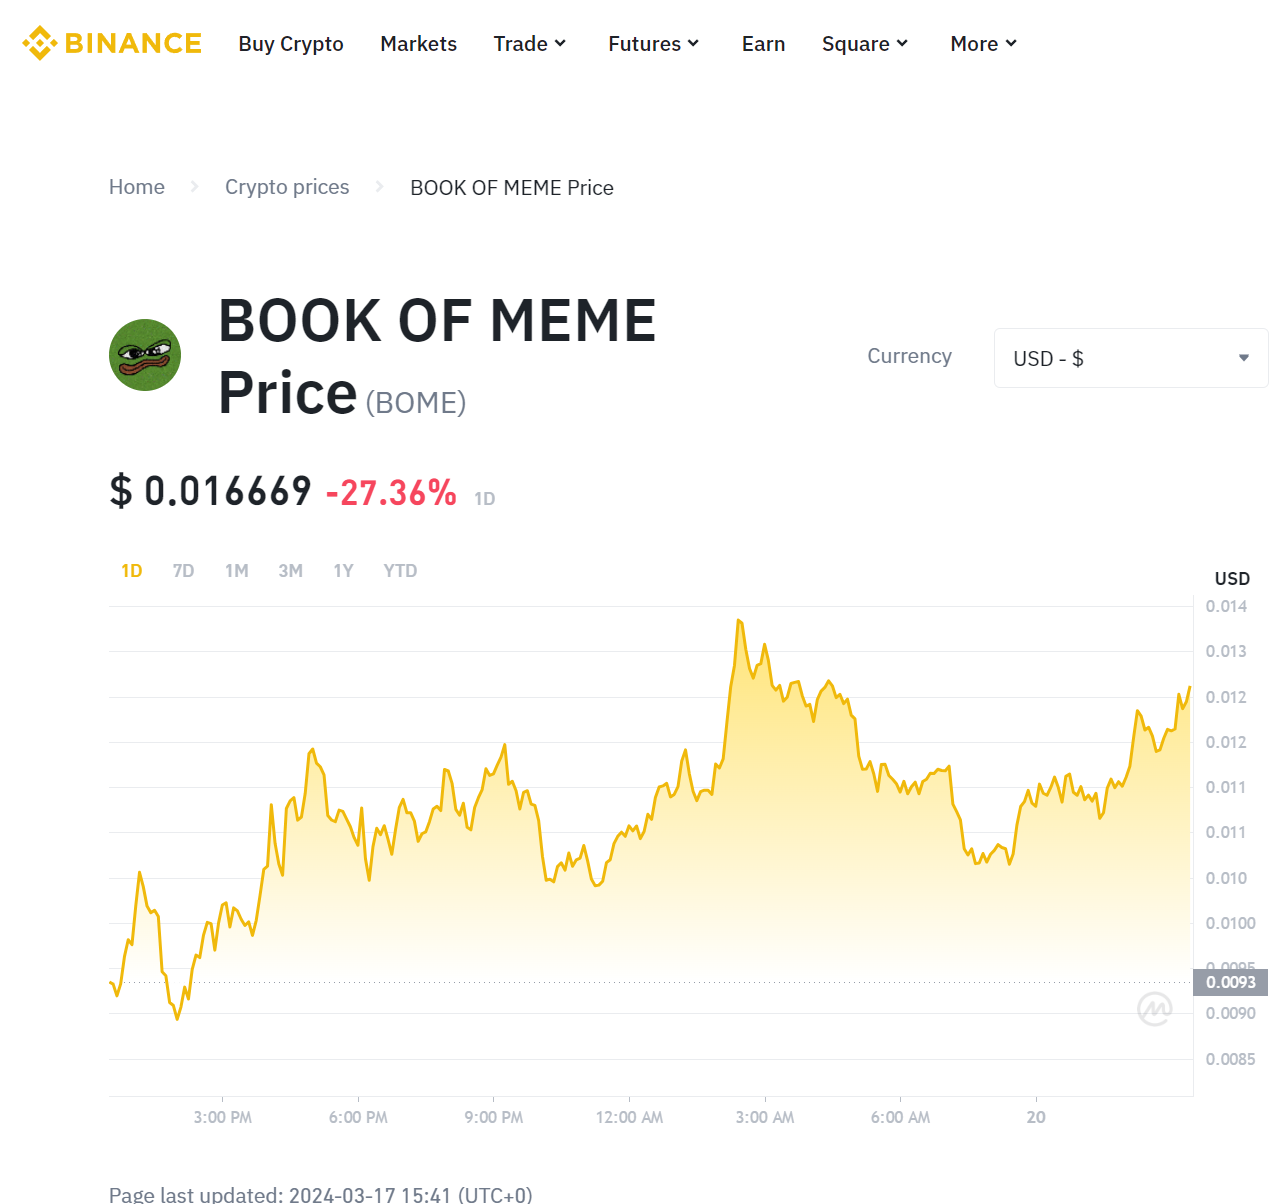Navigate to Buy Crypto
This screenshot has height=1204, width=1285.
coord(291,43)
